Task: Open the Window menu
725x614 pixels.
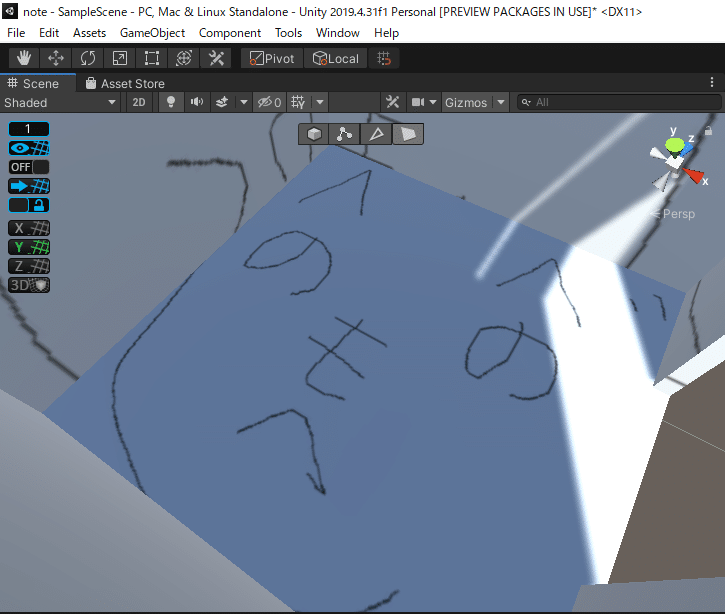Action: tap(338, 33)
